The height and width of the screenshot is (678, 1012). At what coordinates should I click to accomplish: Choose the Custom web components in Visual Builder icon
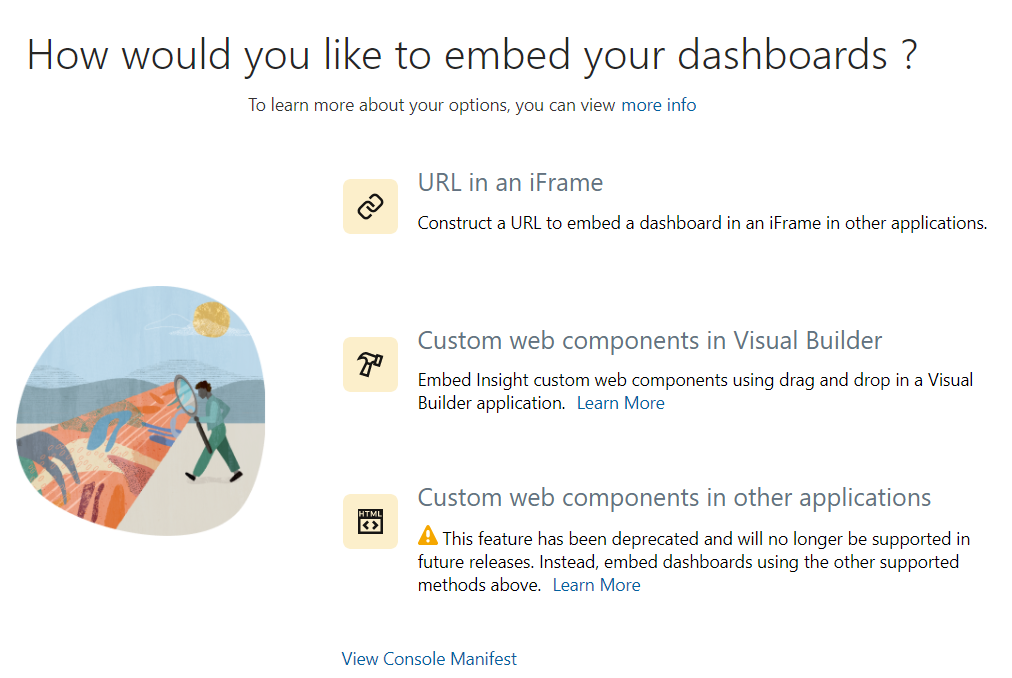point(370,364)
